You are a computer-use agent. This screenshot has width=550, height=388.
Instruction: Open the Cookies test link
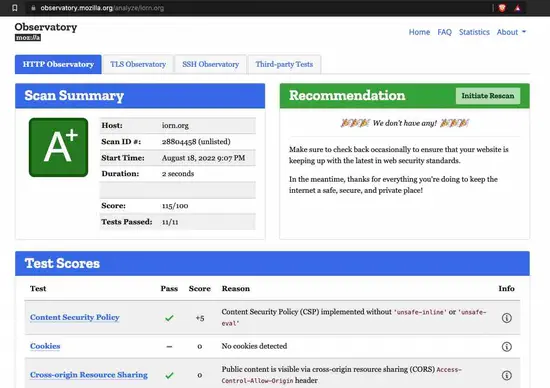tap(45, 346)
